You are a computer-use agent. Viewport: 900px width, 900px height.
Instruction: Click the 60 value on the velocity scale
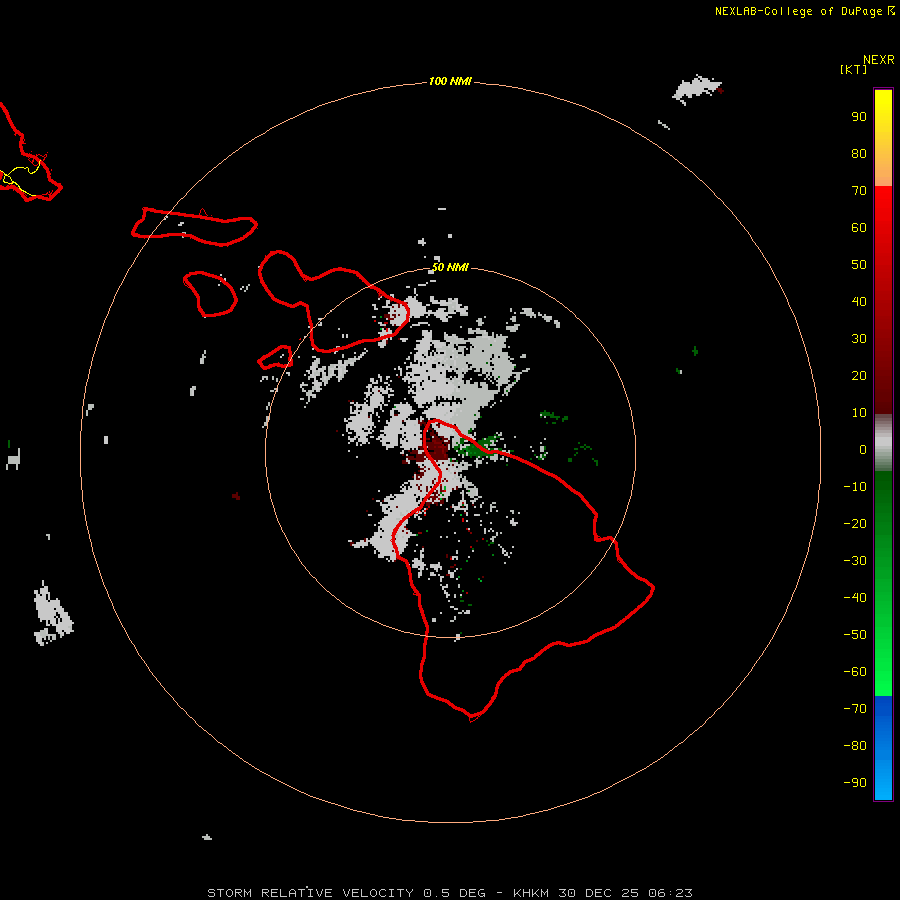[x=859, y=227]
